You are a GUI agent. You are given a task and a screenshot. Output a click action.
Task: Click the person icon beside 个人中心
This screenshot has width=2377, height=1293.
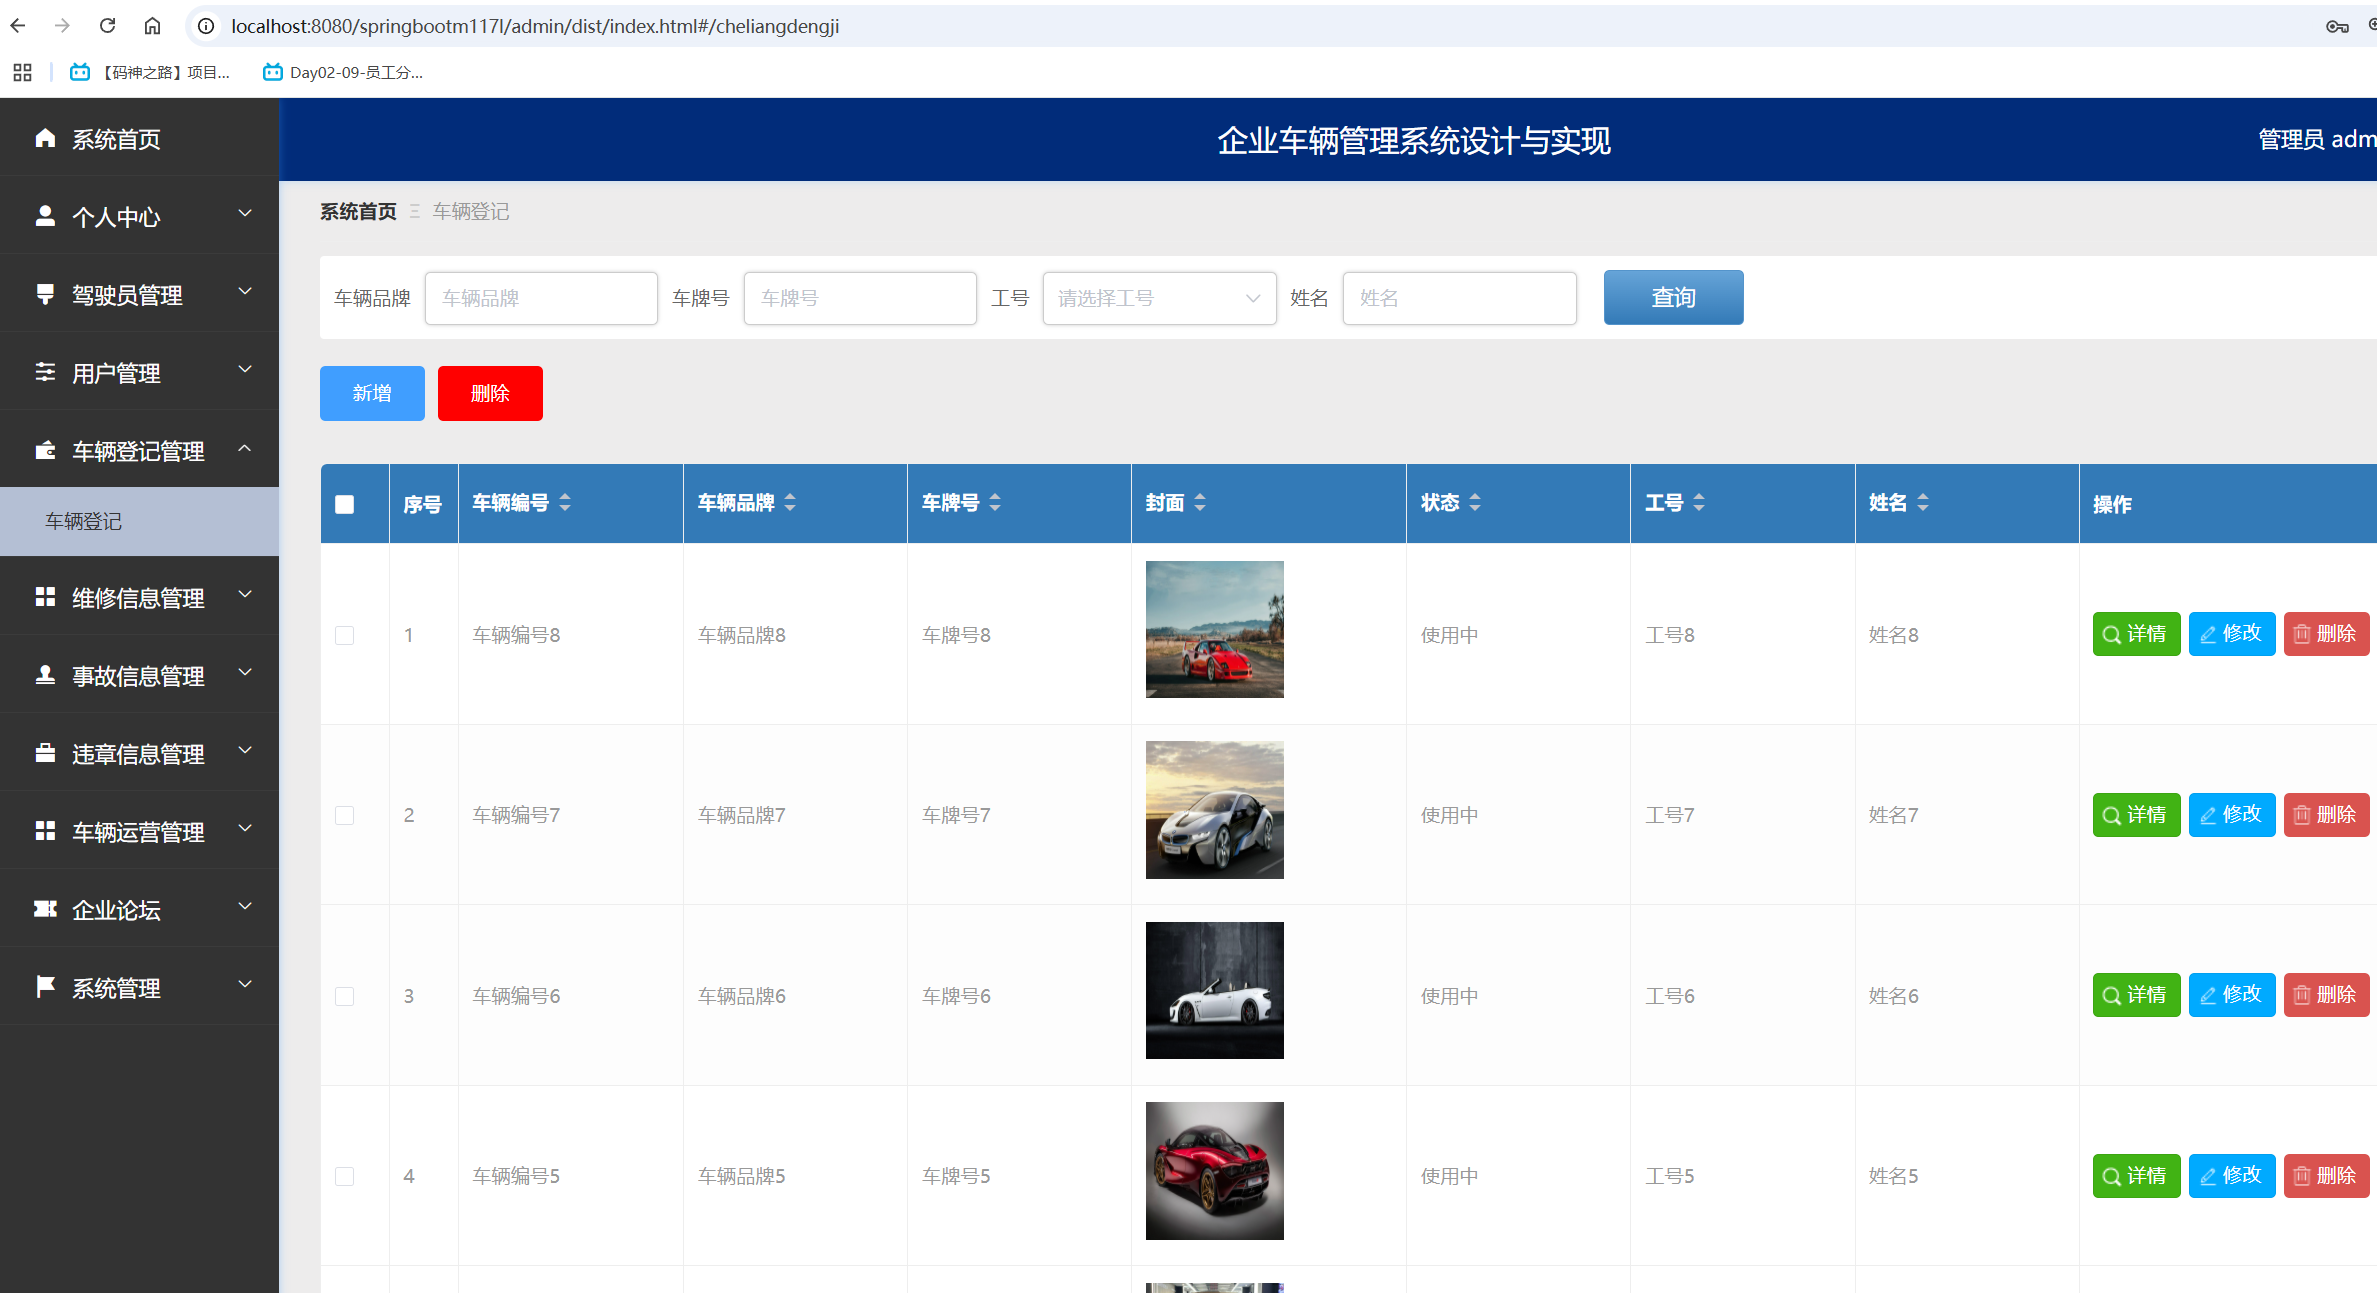[45, 216]
